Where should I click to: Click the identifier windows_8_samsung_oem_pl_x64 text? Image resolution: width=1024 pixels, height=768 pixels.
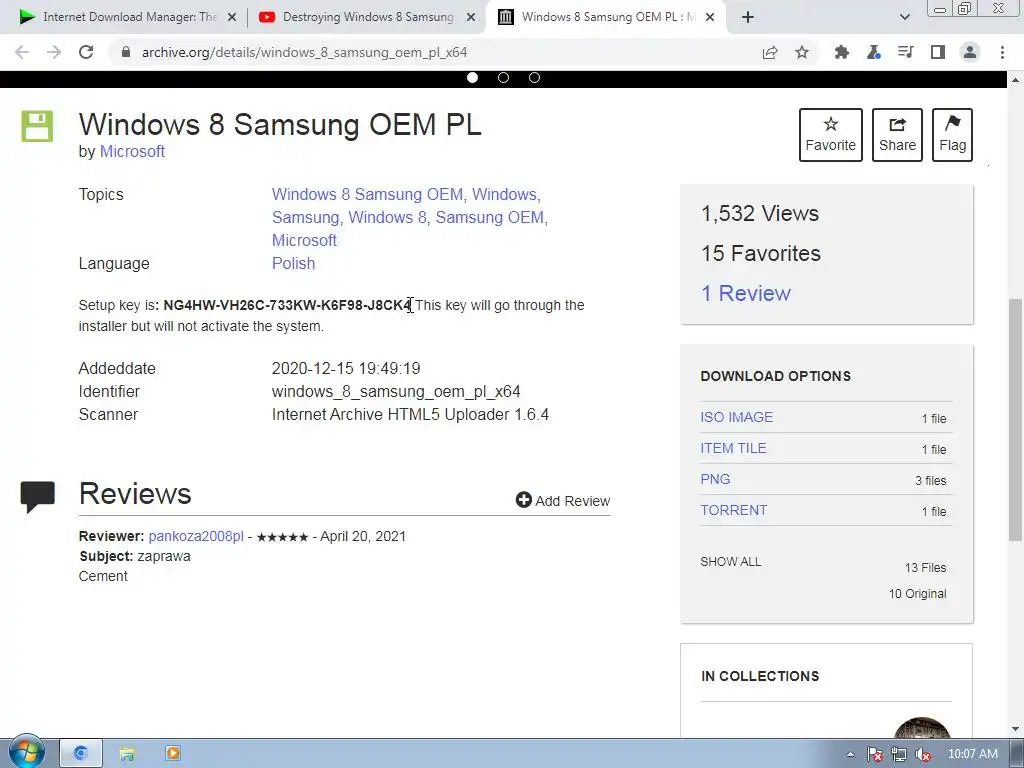click(x=396, y=391)
